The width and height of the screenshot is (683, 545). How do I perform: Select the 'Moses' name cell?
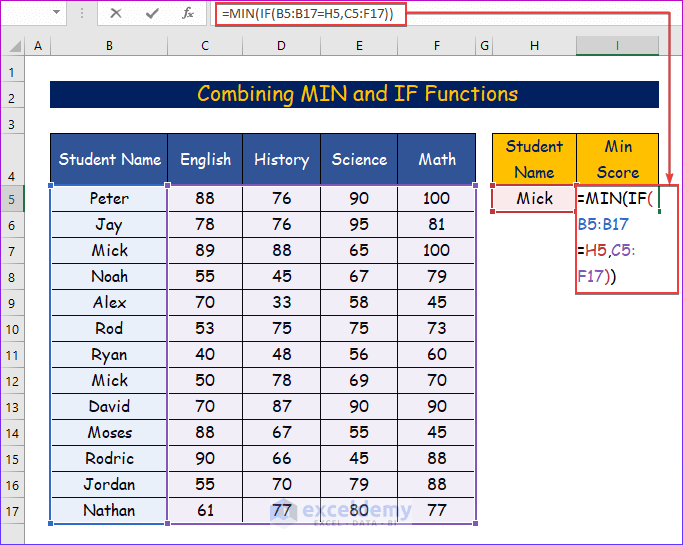click(x=109, y=433)
